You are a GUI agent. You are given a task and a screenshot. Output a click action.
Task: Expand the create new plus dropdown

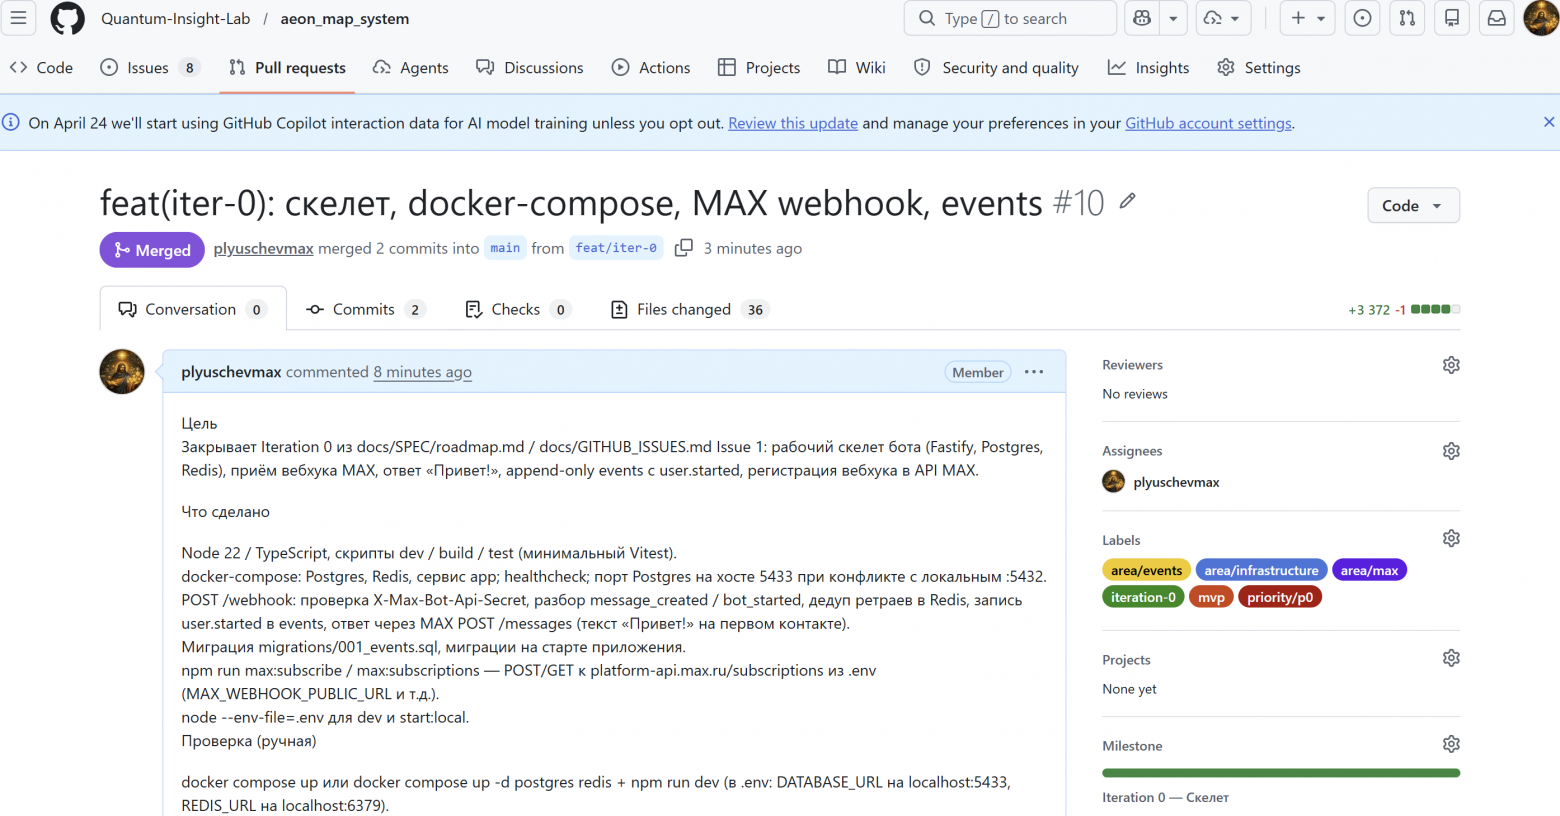click(1308, 18)
